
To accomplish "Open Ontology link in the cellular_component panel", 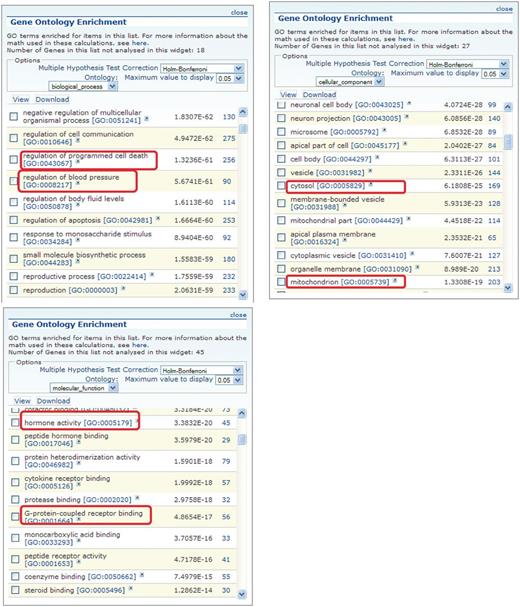I will (367, 73).
